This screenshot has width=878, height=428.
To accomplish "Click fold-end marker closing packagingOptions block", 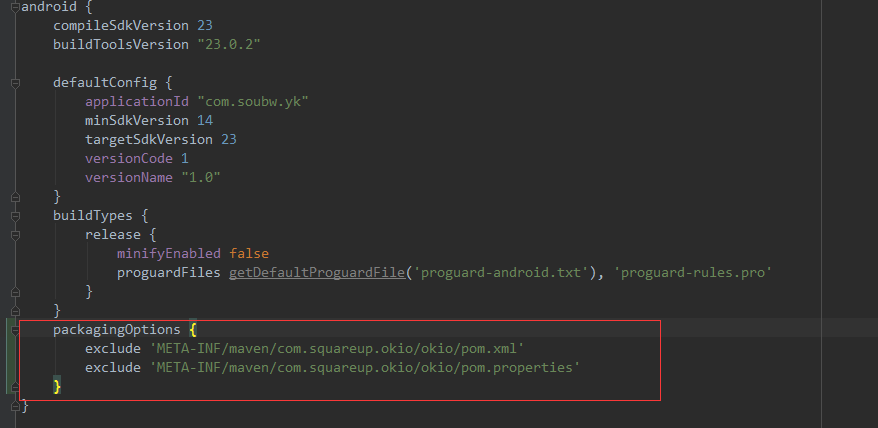I will pos(15,387).
